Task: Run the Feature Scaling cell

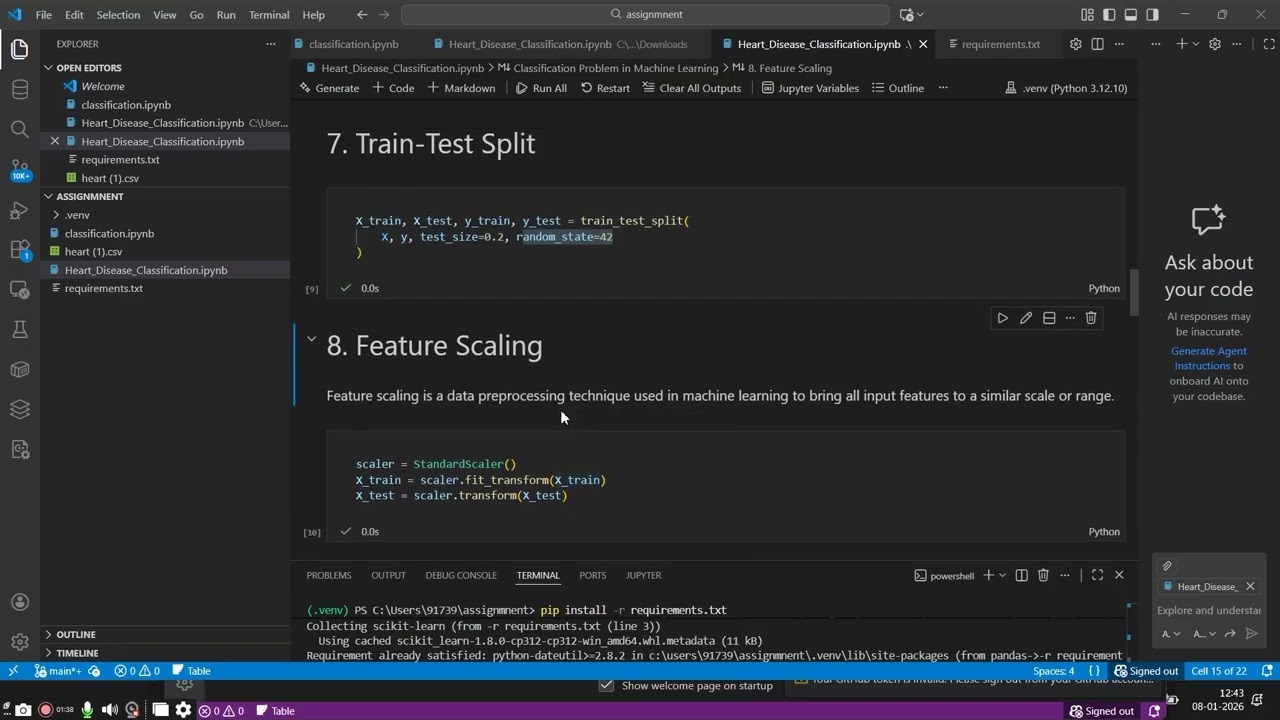Action: (1002, 318)
